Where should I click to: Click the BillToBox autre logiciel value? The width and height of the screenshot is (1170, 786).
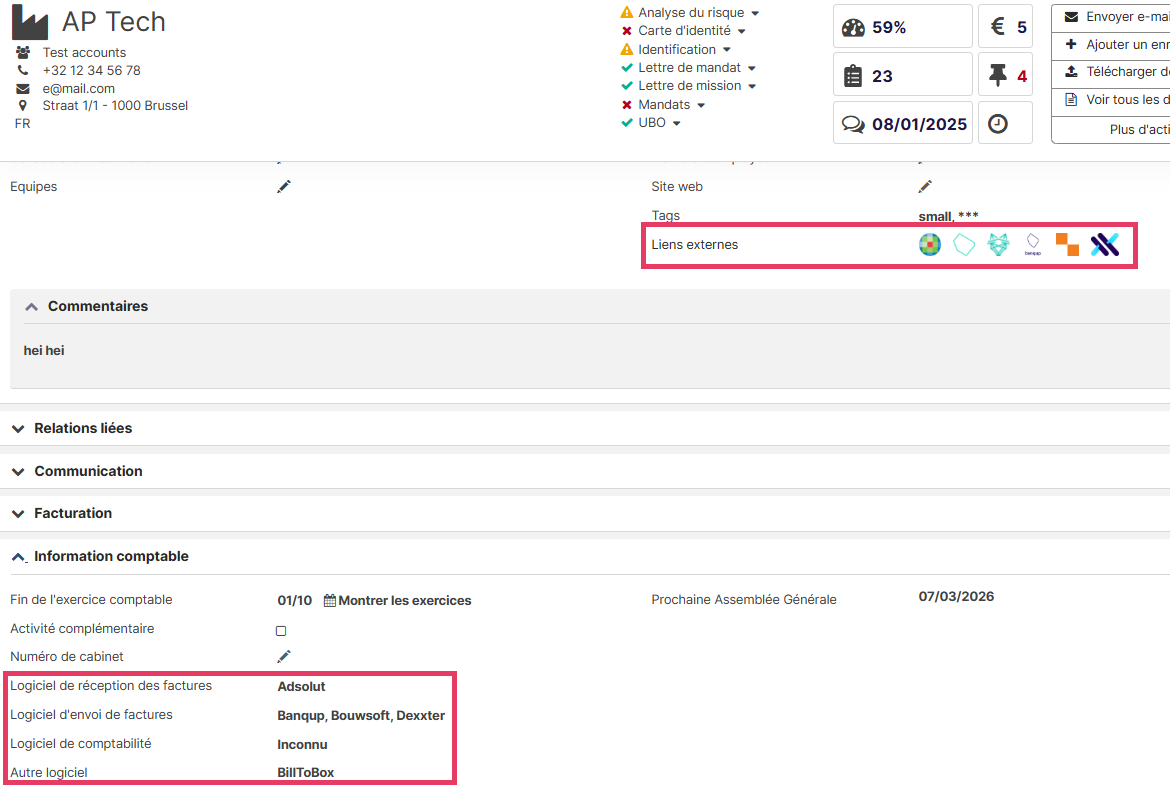click(305, 773)
